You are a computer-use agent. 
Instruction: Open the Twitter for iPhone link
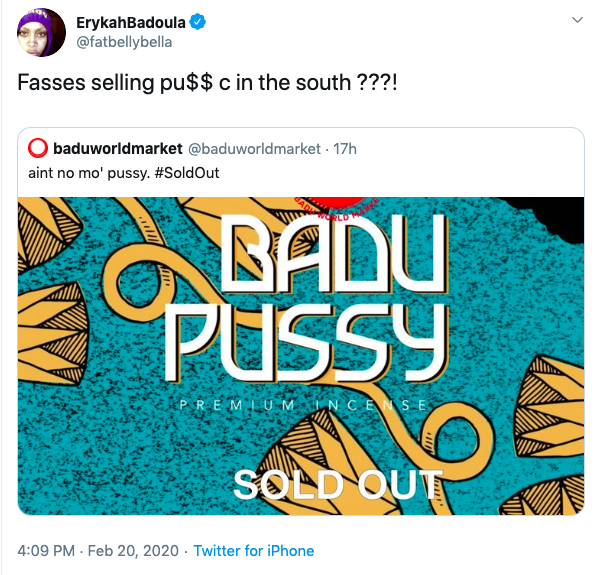[x=253, y=551]
